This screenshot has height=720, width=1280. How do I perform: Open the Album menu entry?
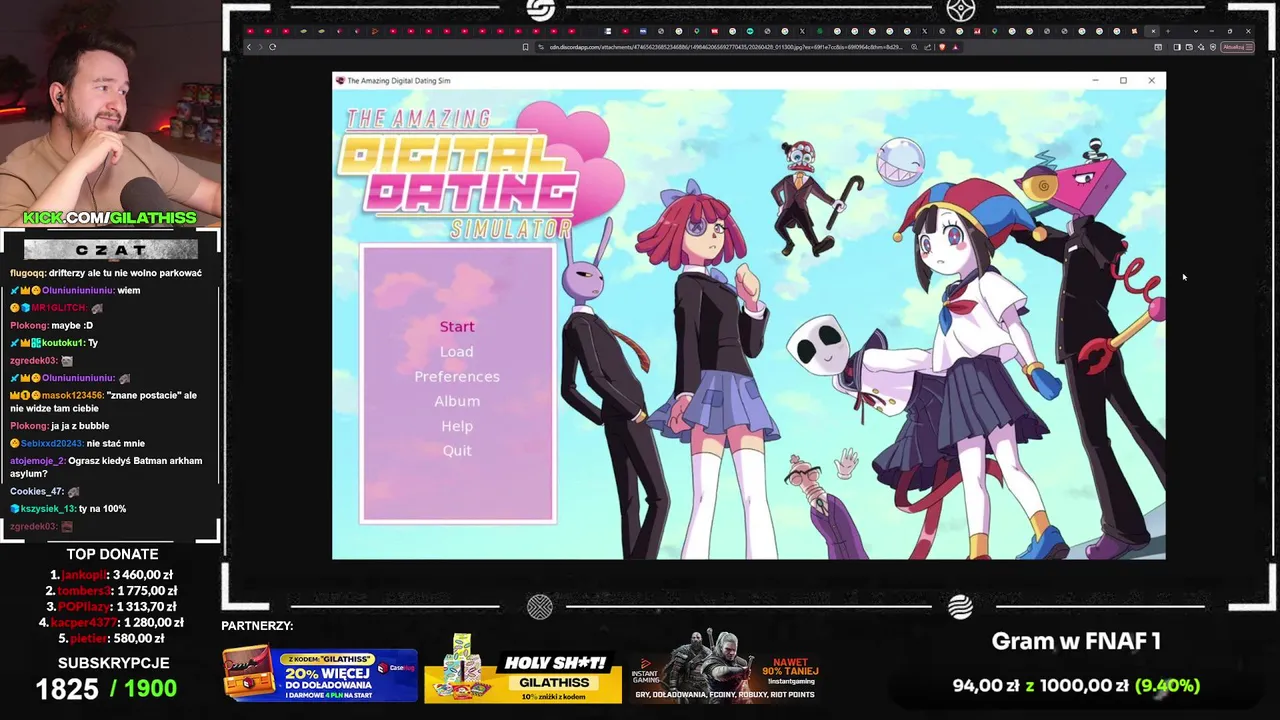click(457, 401)
